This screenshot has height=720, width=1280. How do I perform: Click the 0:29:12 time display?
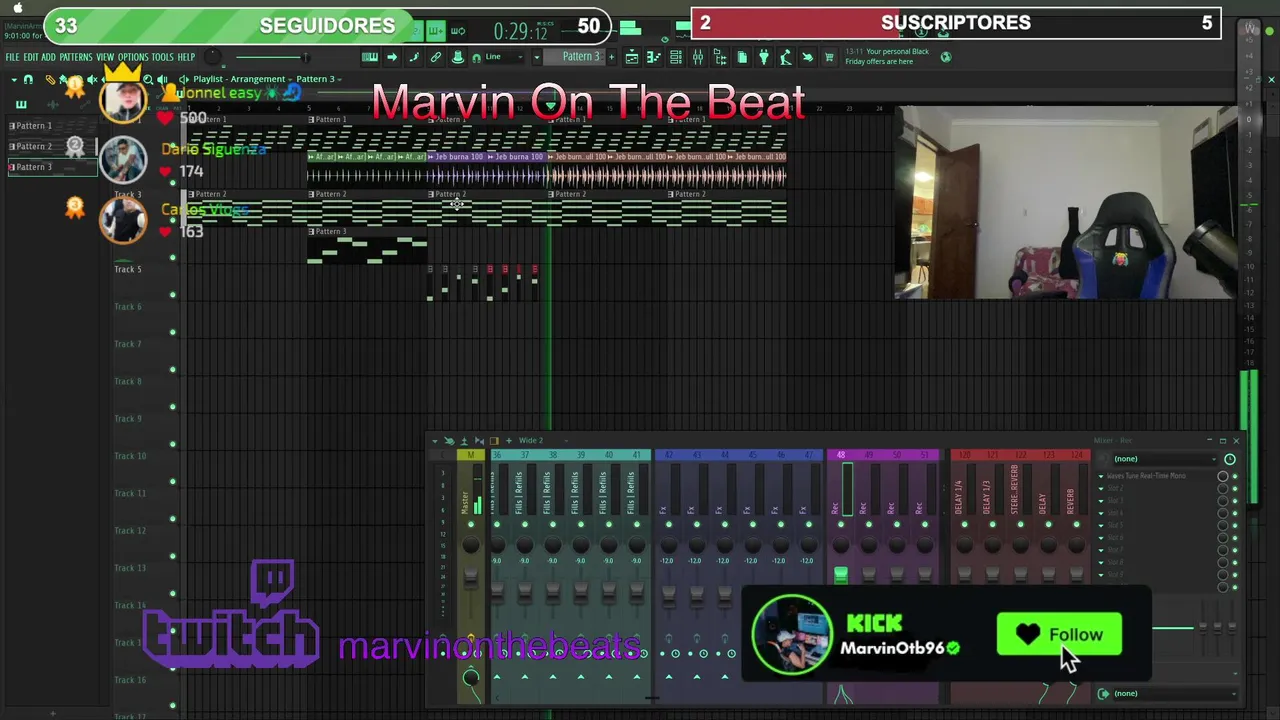click(521, 31)
